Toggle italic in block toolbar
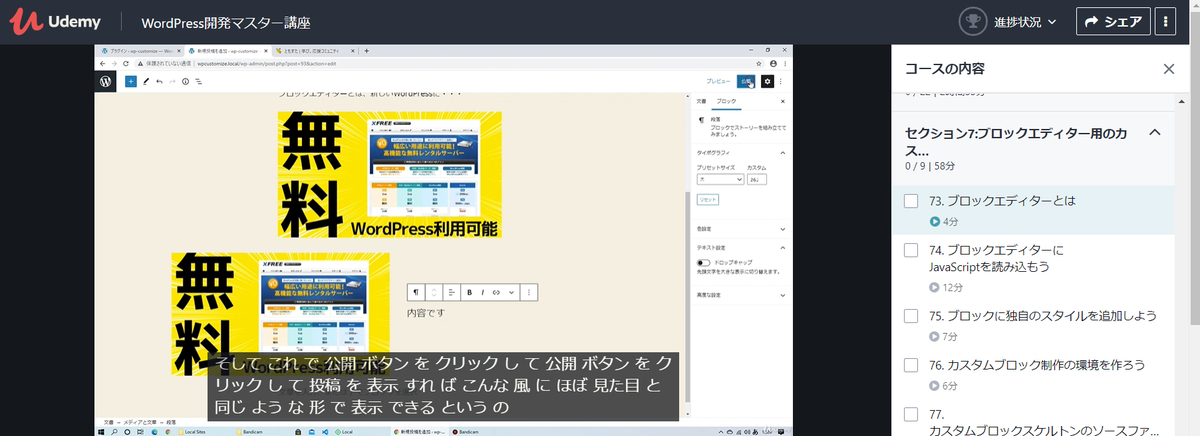Viewport: 1200px width, 436px height. [x=483, y=292]
